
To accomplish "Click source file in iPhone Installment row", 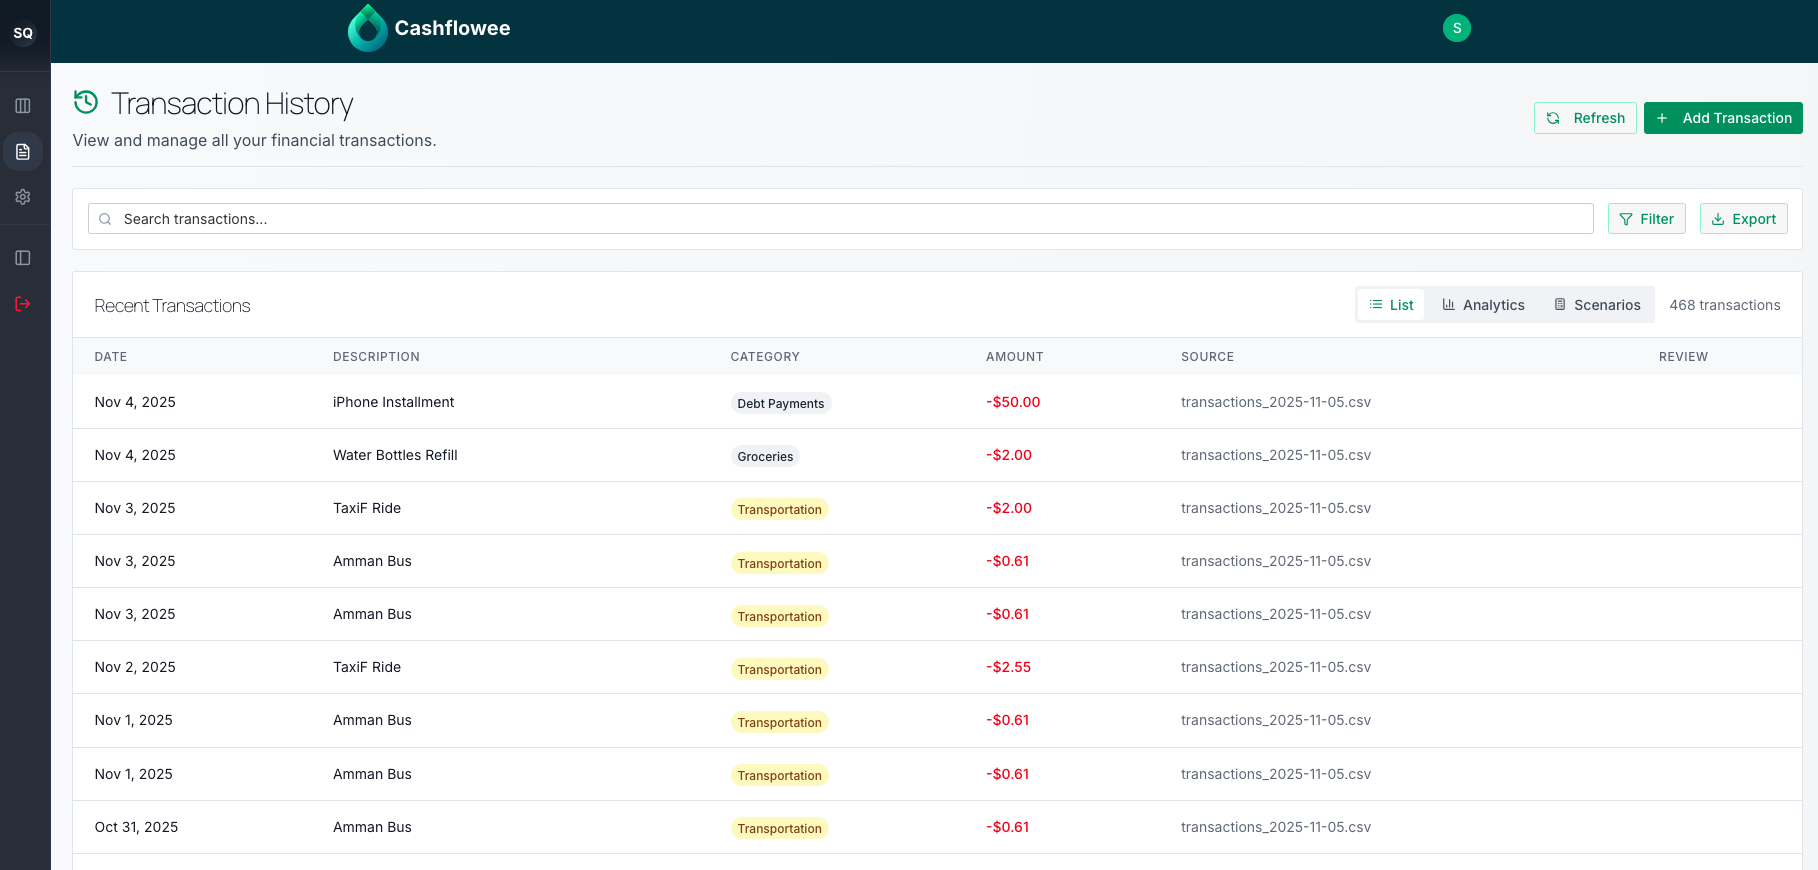I will [1276, 402].
